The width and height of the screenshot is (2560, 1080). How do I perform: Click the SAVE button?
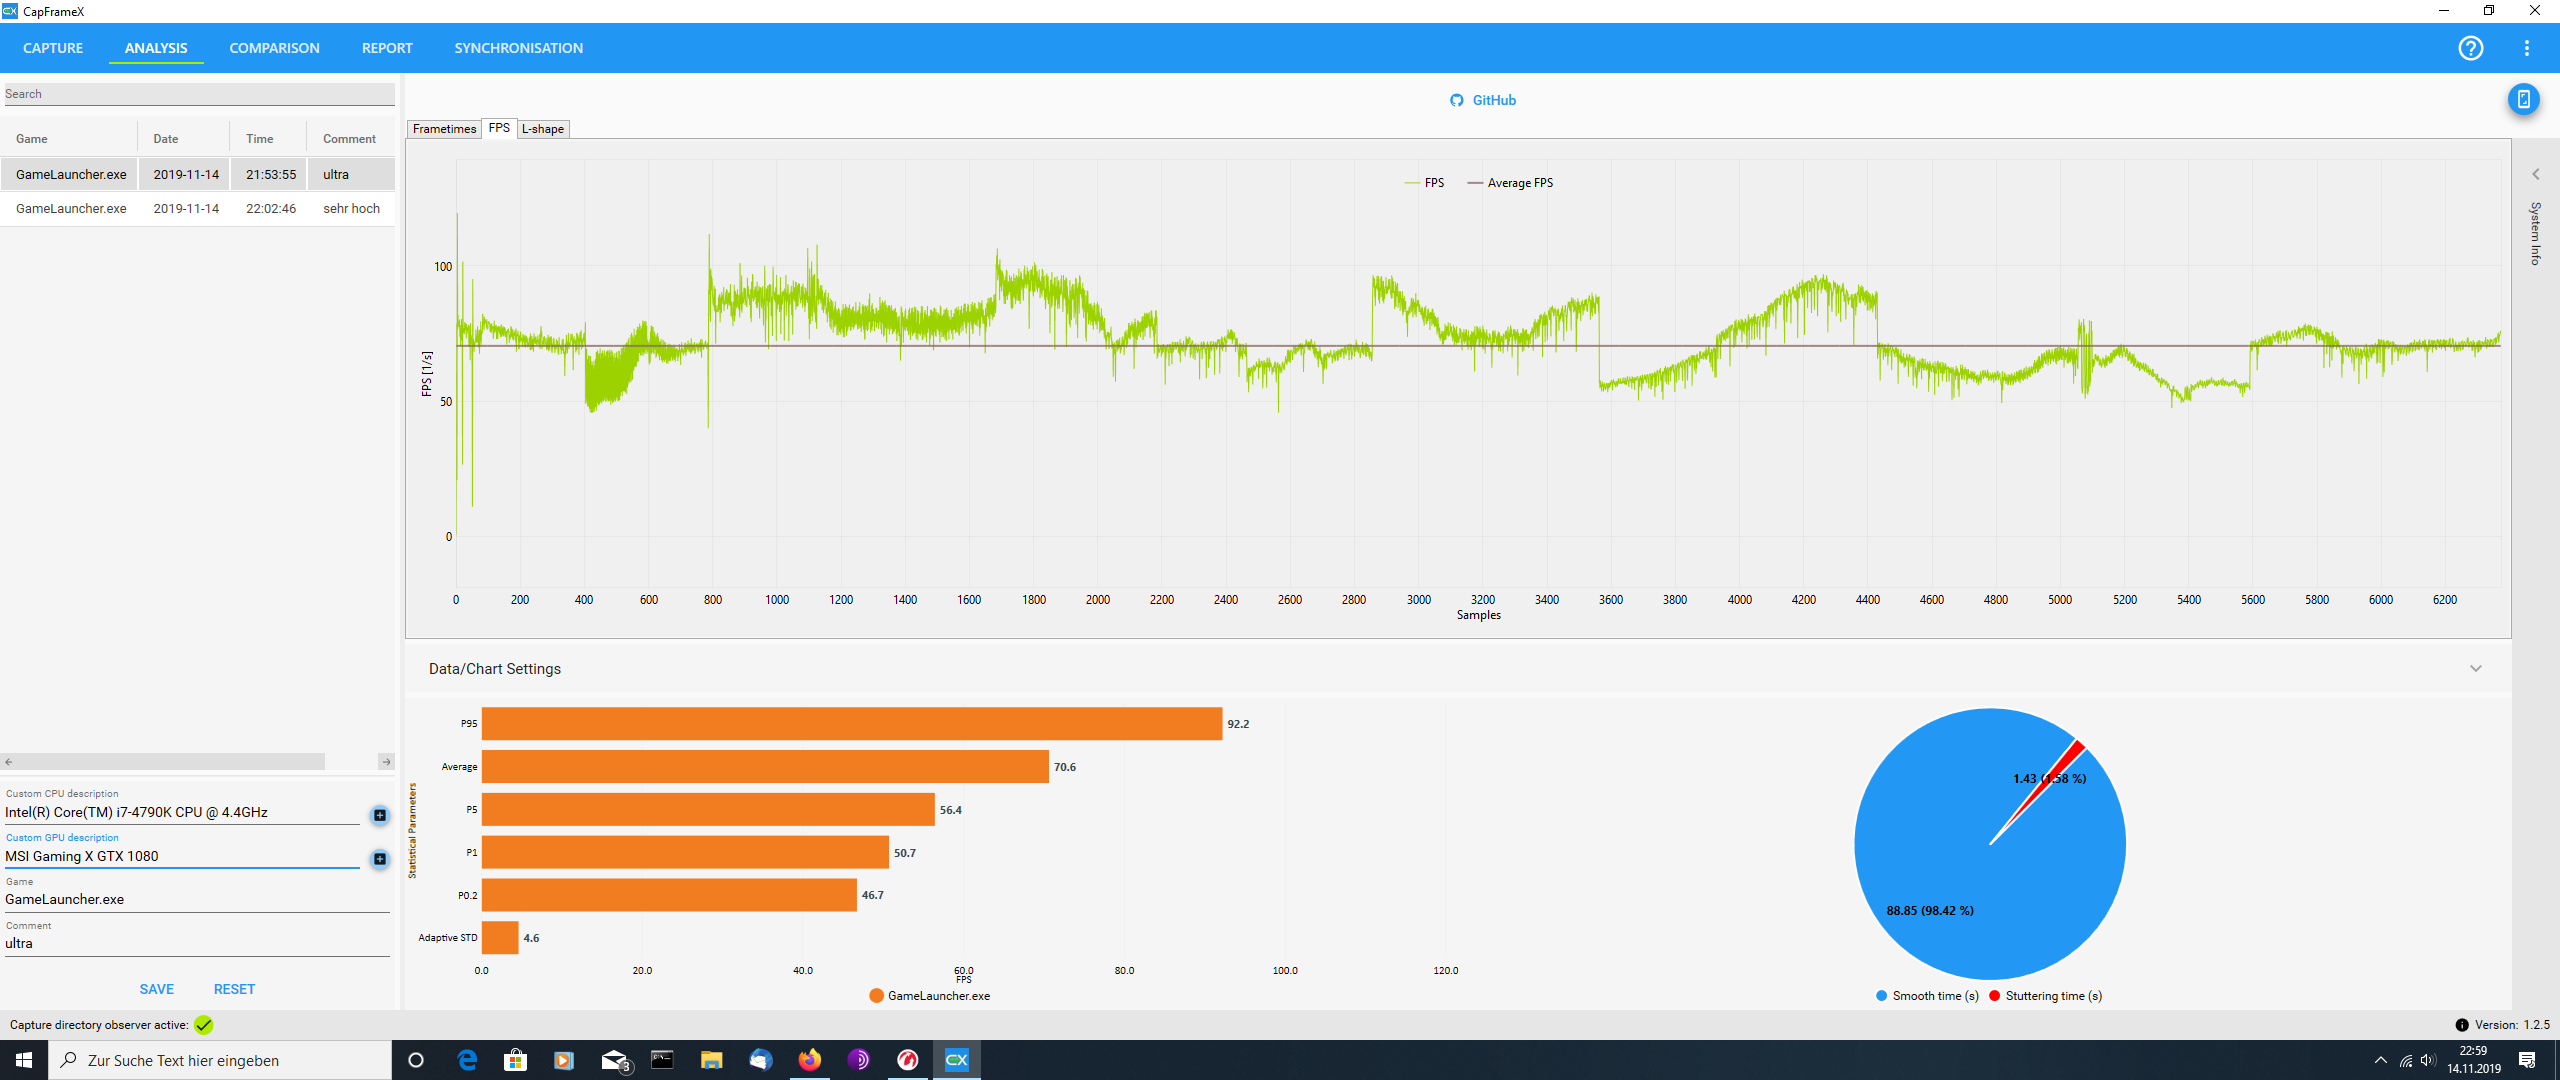point(156,989)
